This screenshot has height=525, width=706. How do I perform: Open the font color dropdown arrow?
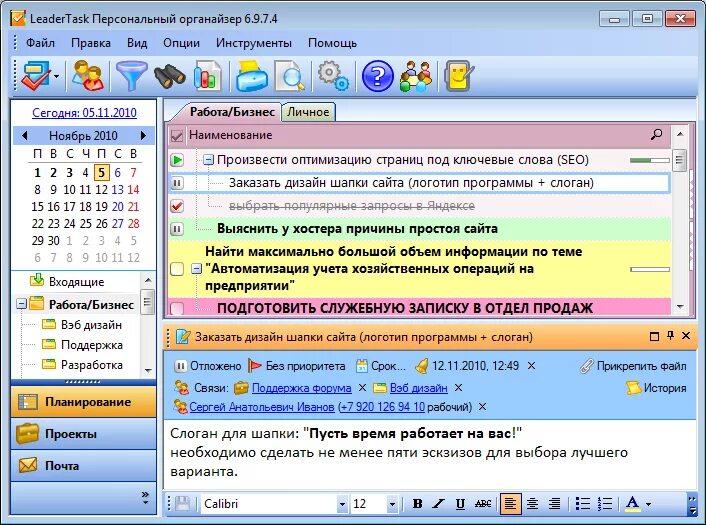click(x=648, y=504)
